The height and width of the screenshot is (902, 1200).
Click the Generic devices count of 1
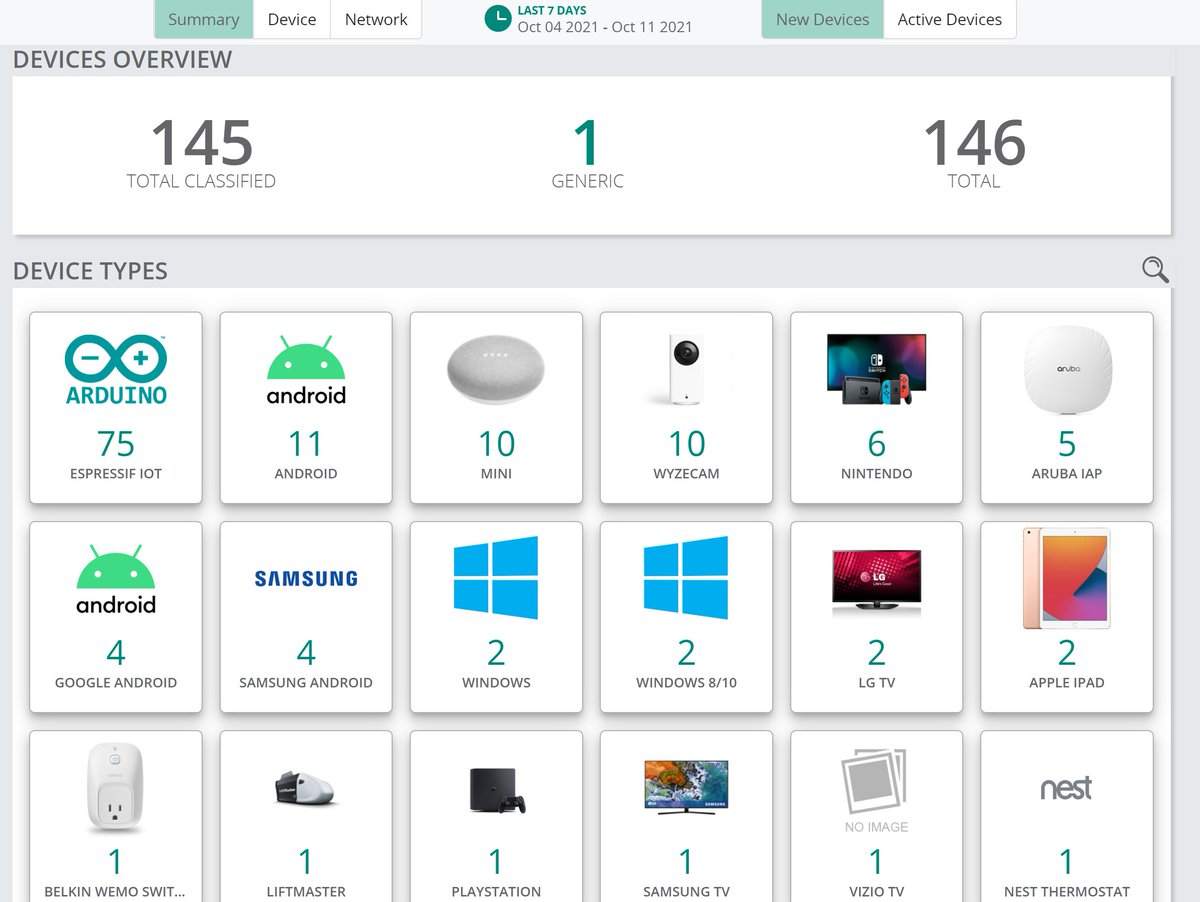pos(587,143)
